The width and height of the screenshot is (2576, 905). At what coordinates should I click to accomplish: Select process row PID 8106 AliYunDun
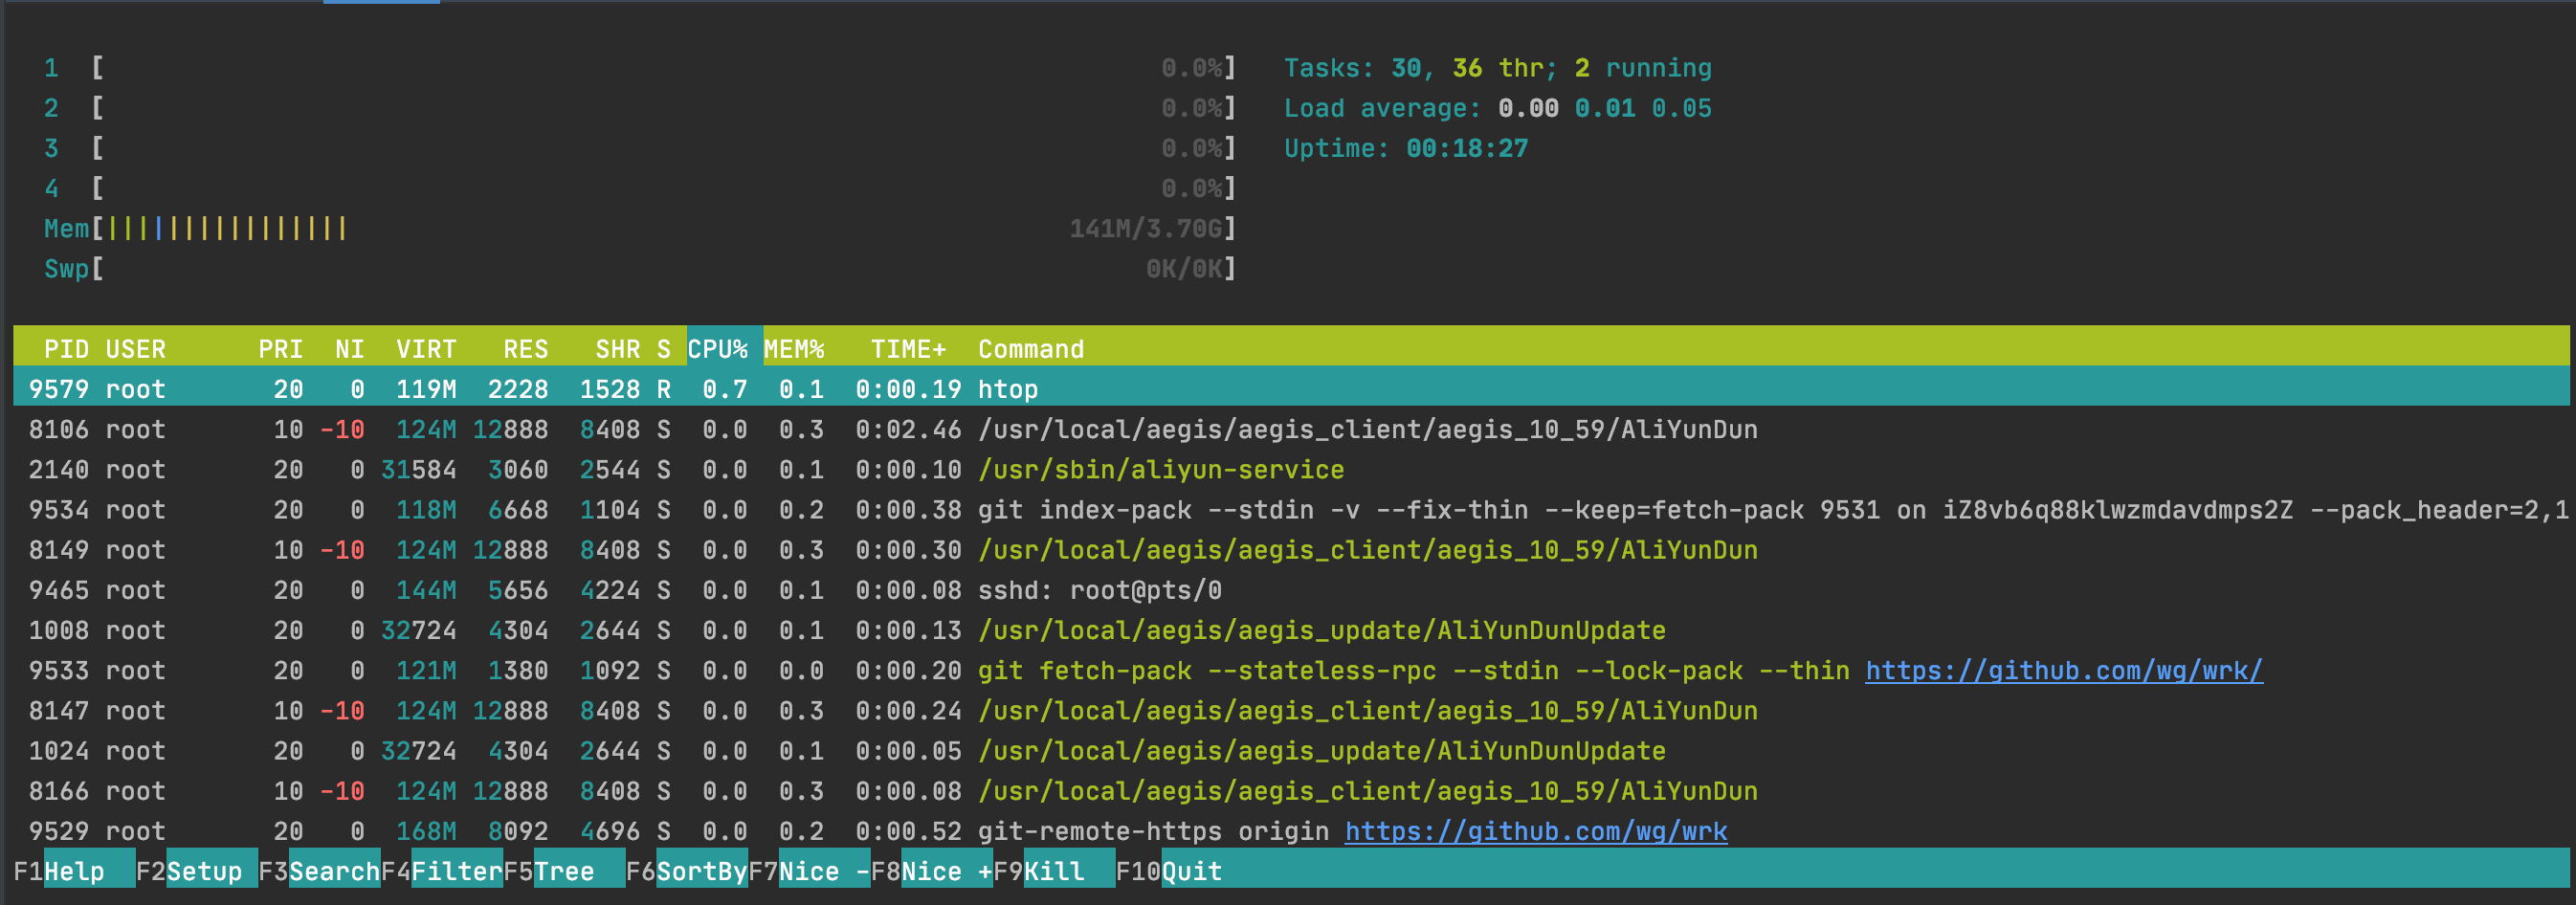[1291, 429]
